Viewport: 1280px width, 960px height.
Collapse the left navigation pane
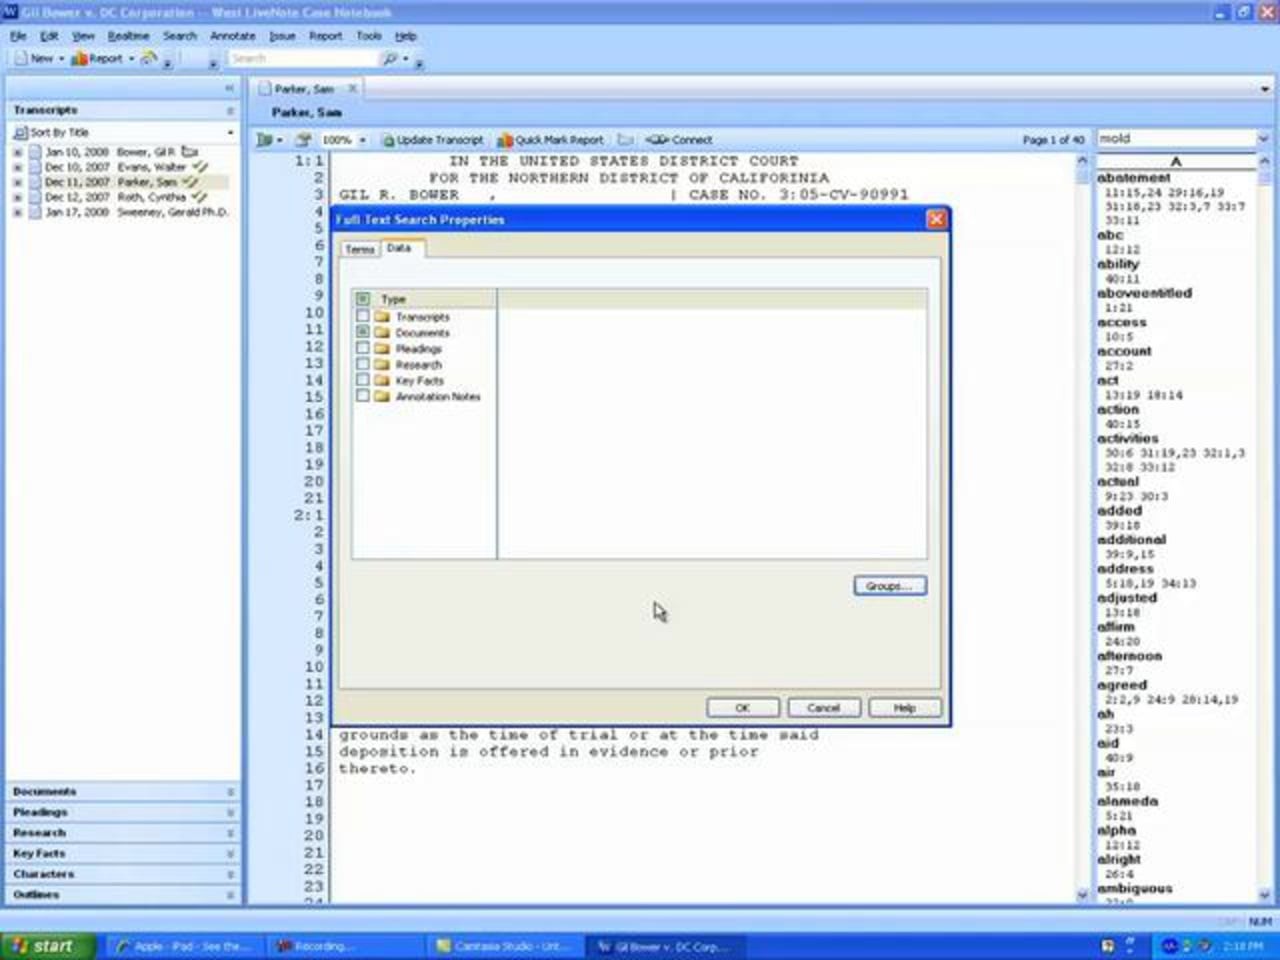[229, 88]
